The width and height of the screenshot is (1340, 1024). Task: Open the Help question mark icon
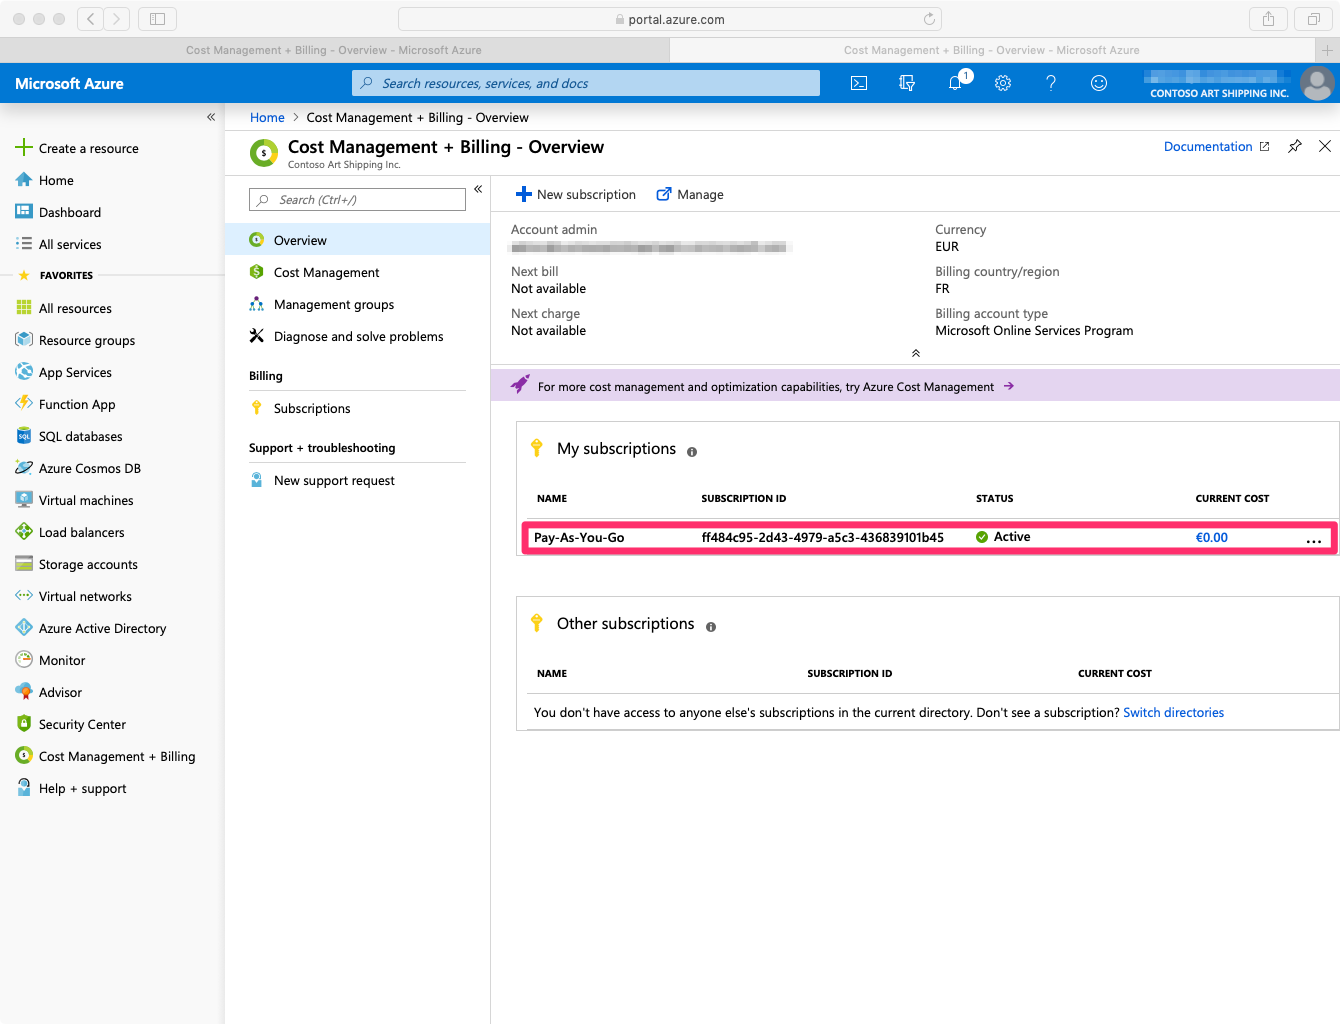[1051, 83]
